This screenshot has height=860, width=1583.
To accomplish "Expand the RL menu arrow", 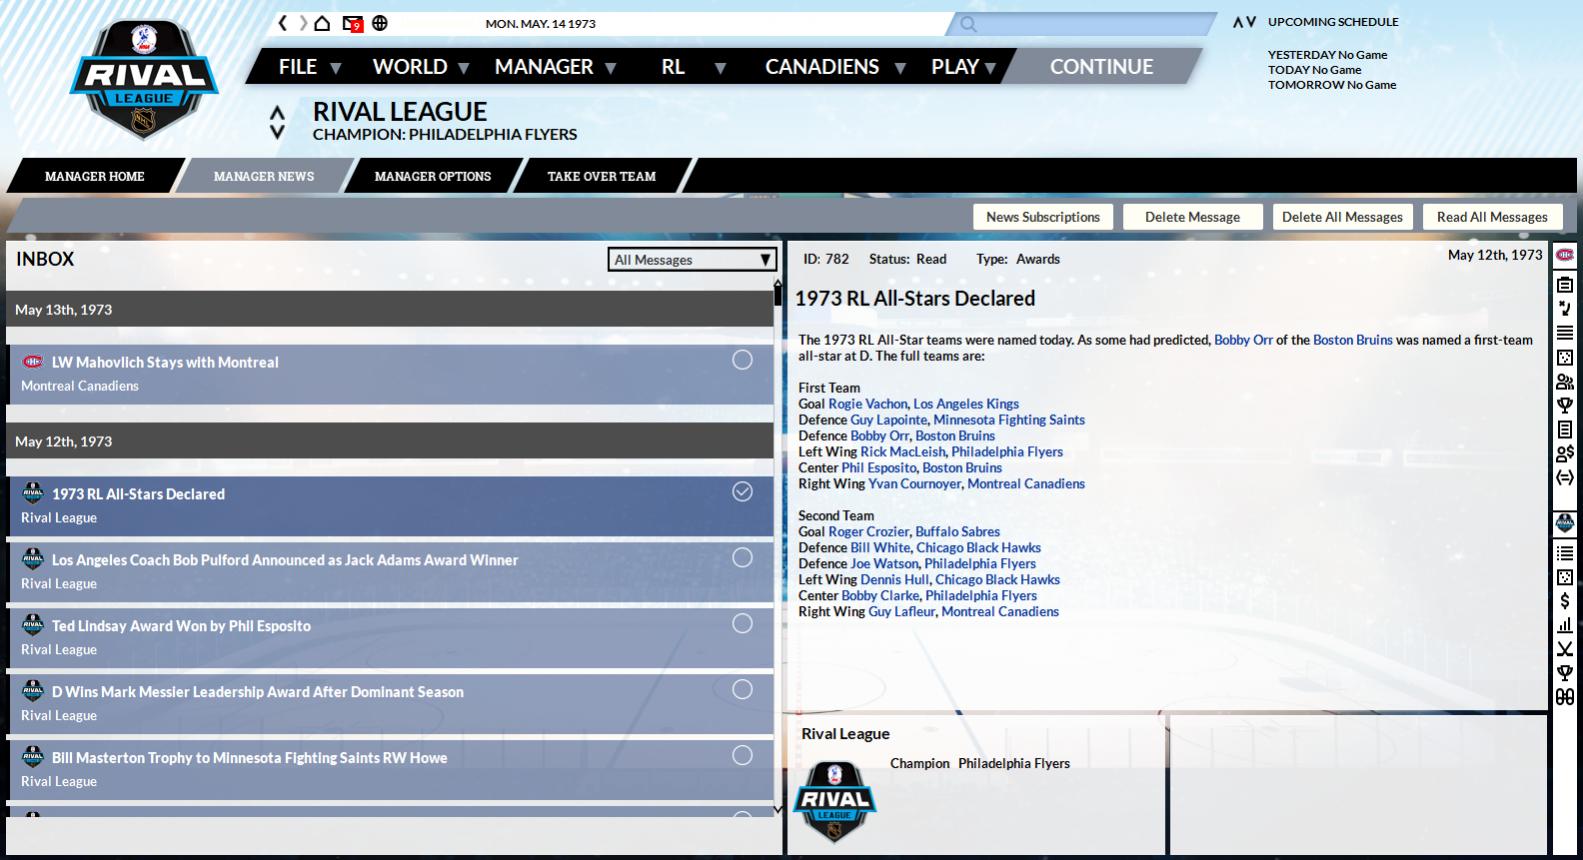I will click(720, 68).
